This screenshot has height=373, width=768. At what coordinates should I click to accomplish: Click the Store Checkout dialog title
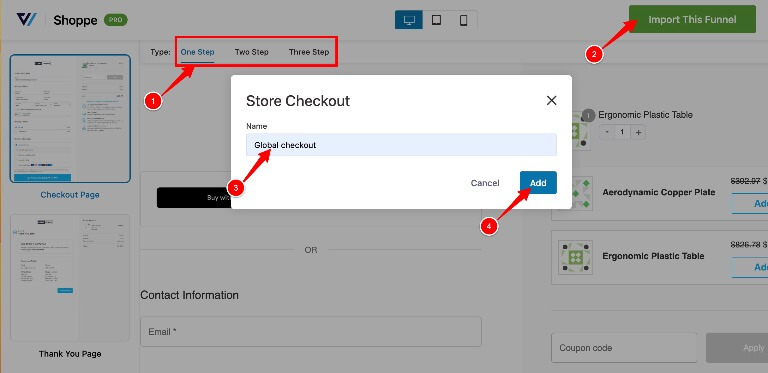[298, 101]
